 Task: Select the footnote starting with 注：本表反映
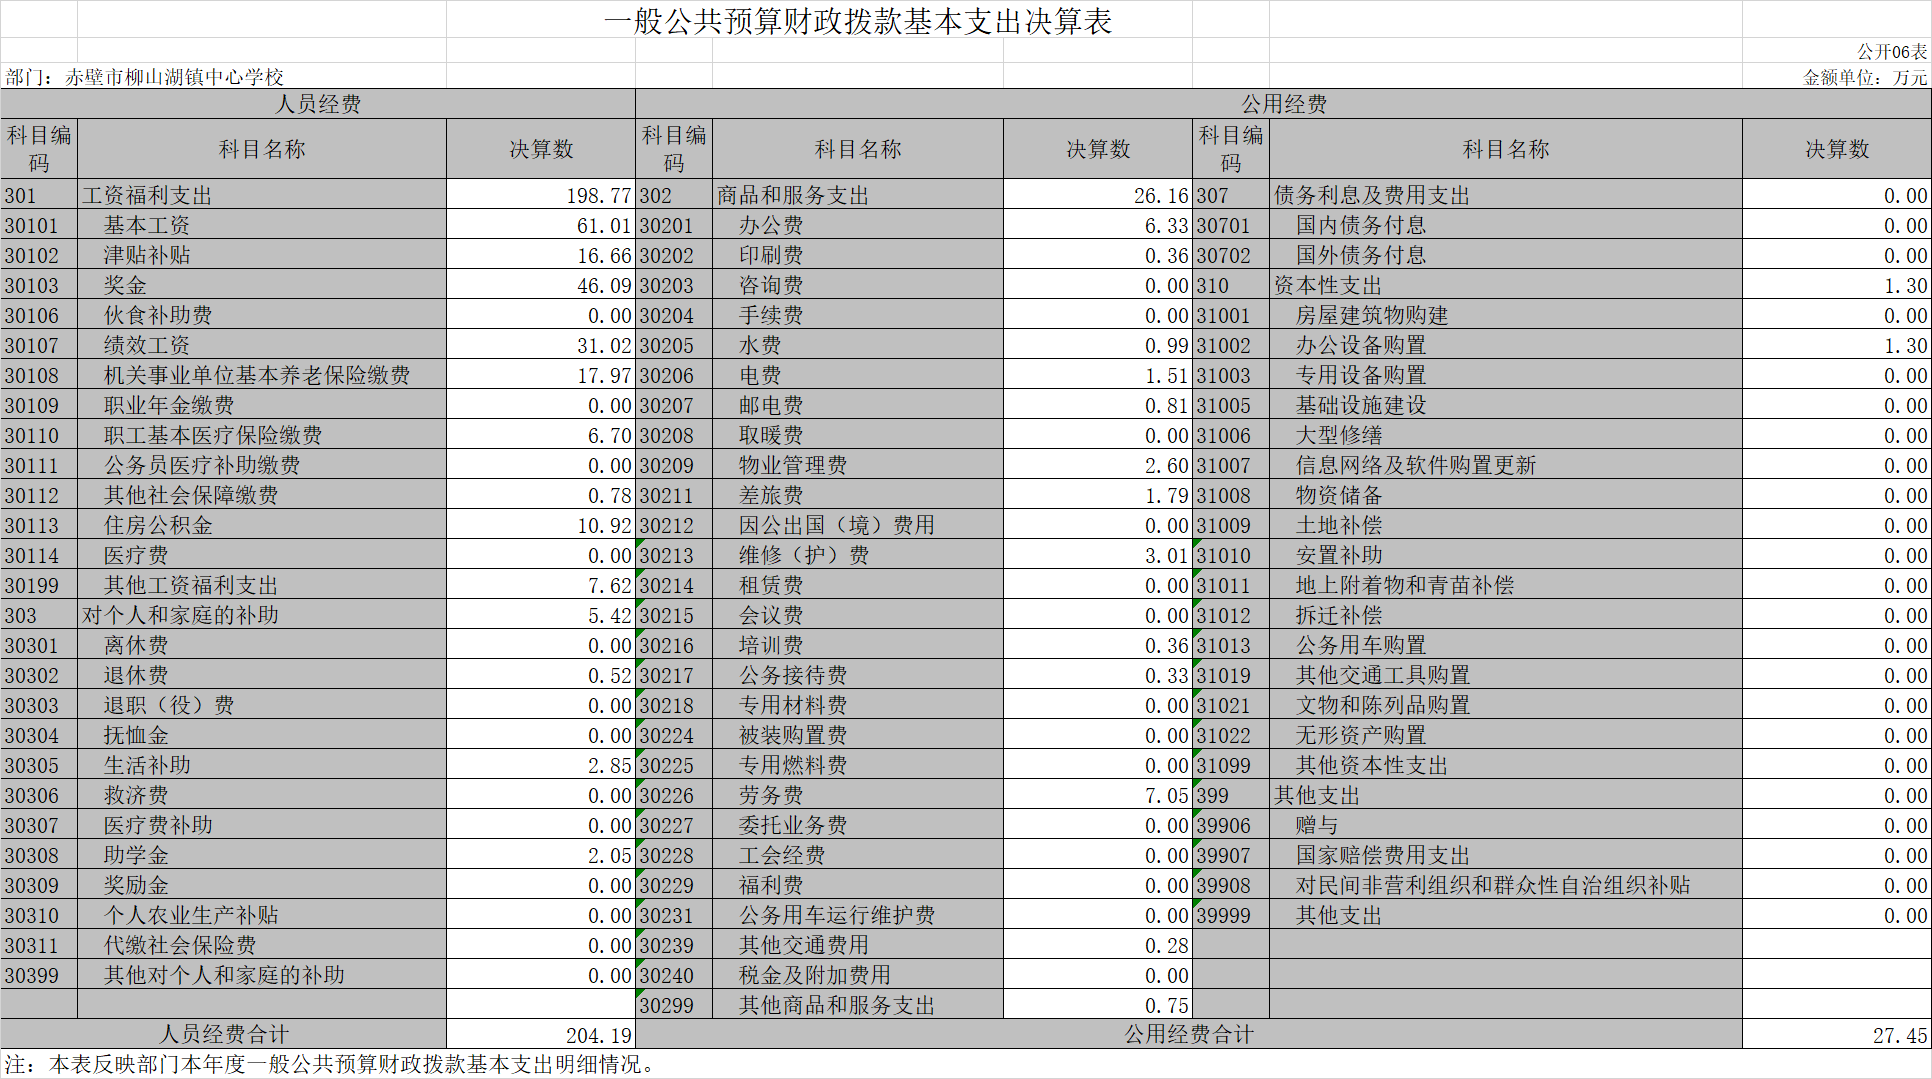(330, 1064)
